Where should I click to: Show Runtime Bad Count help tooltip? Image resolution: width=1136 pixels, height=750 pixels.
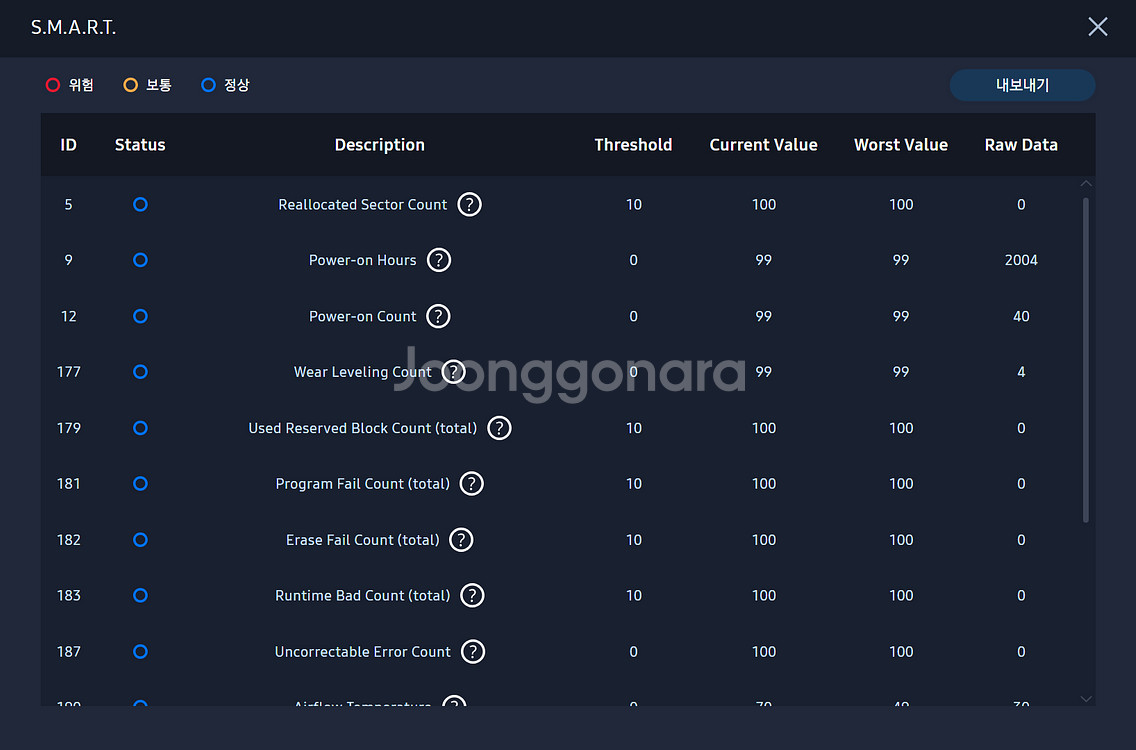(x=472, y=596)
